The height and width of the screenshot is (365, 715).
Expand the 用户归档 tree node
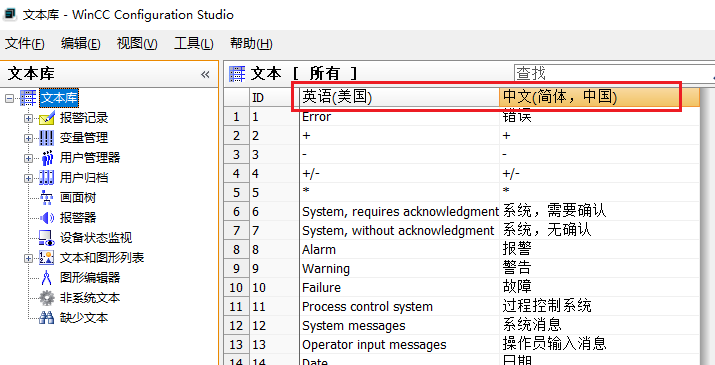28,178
